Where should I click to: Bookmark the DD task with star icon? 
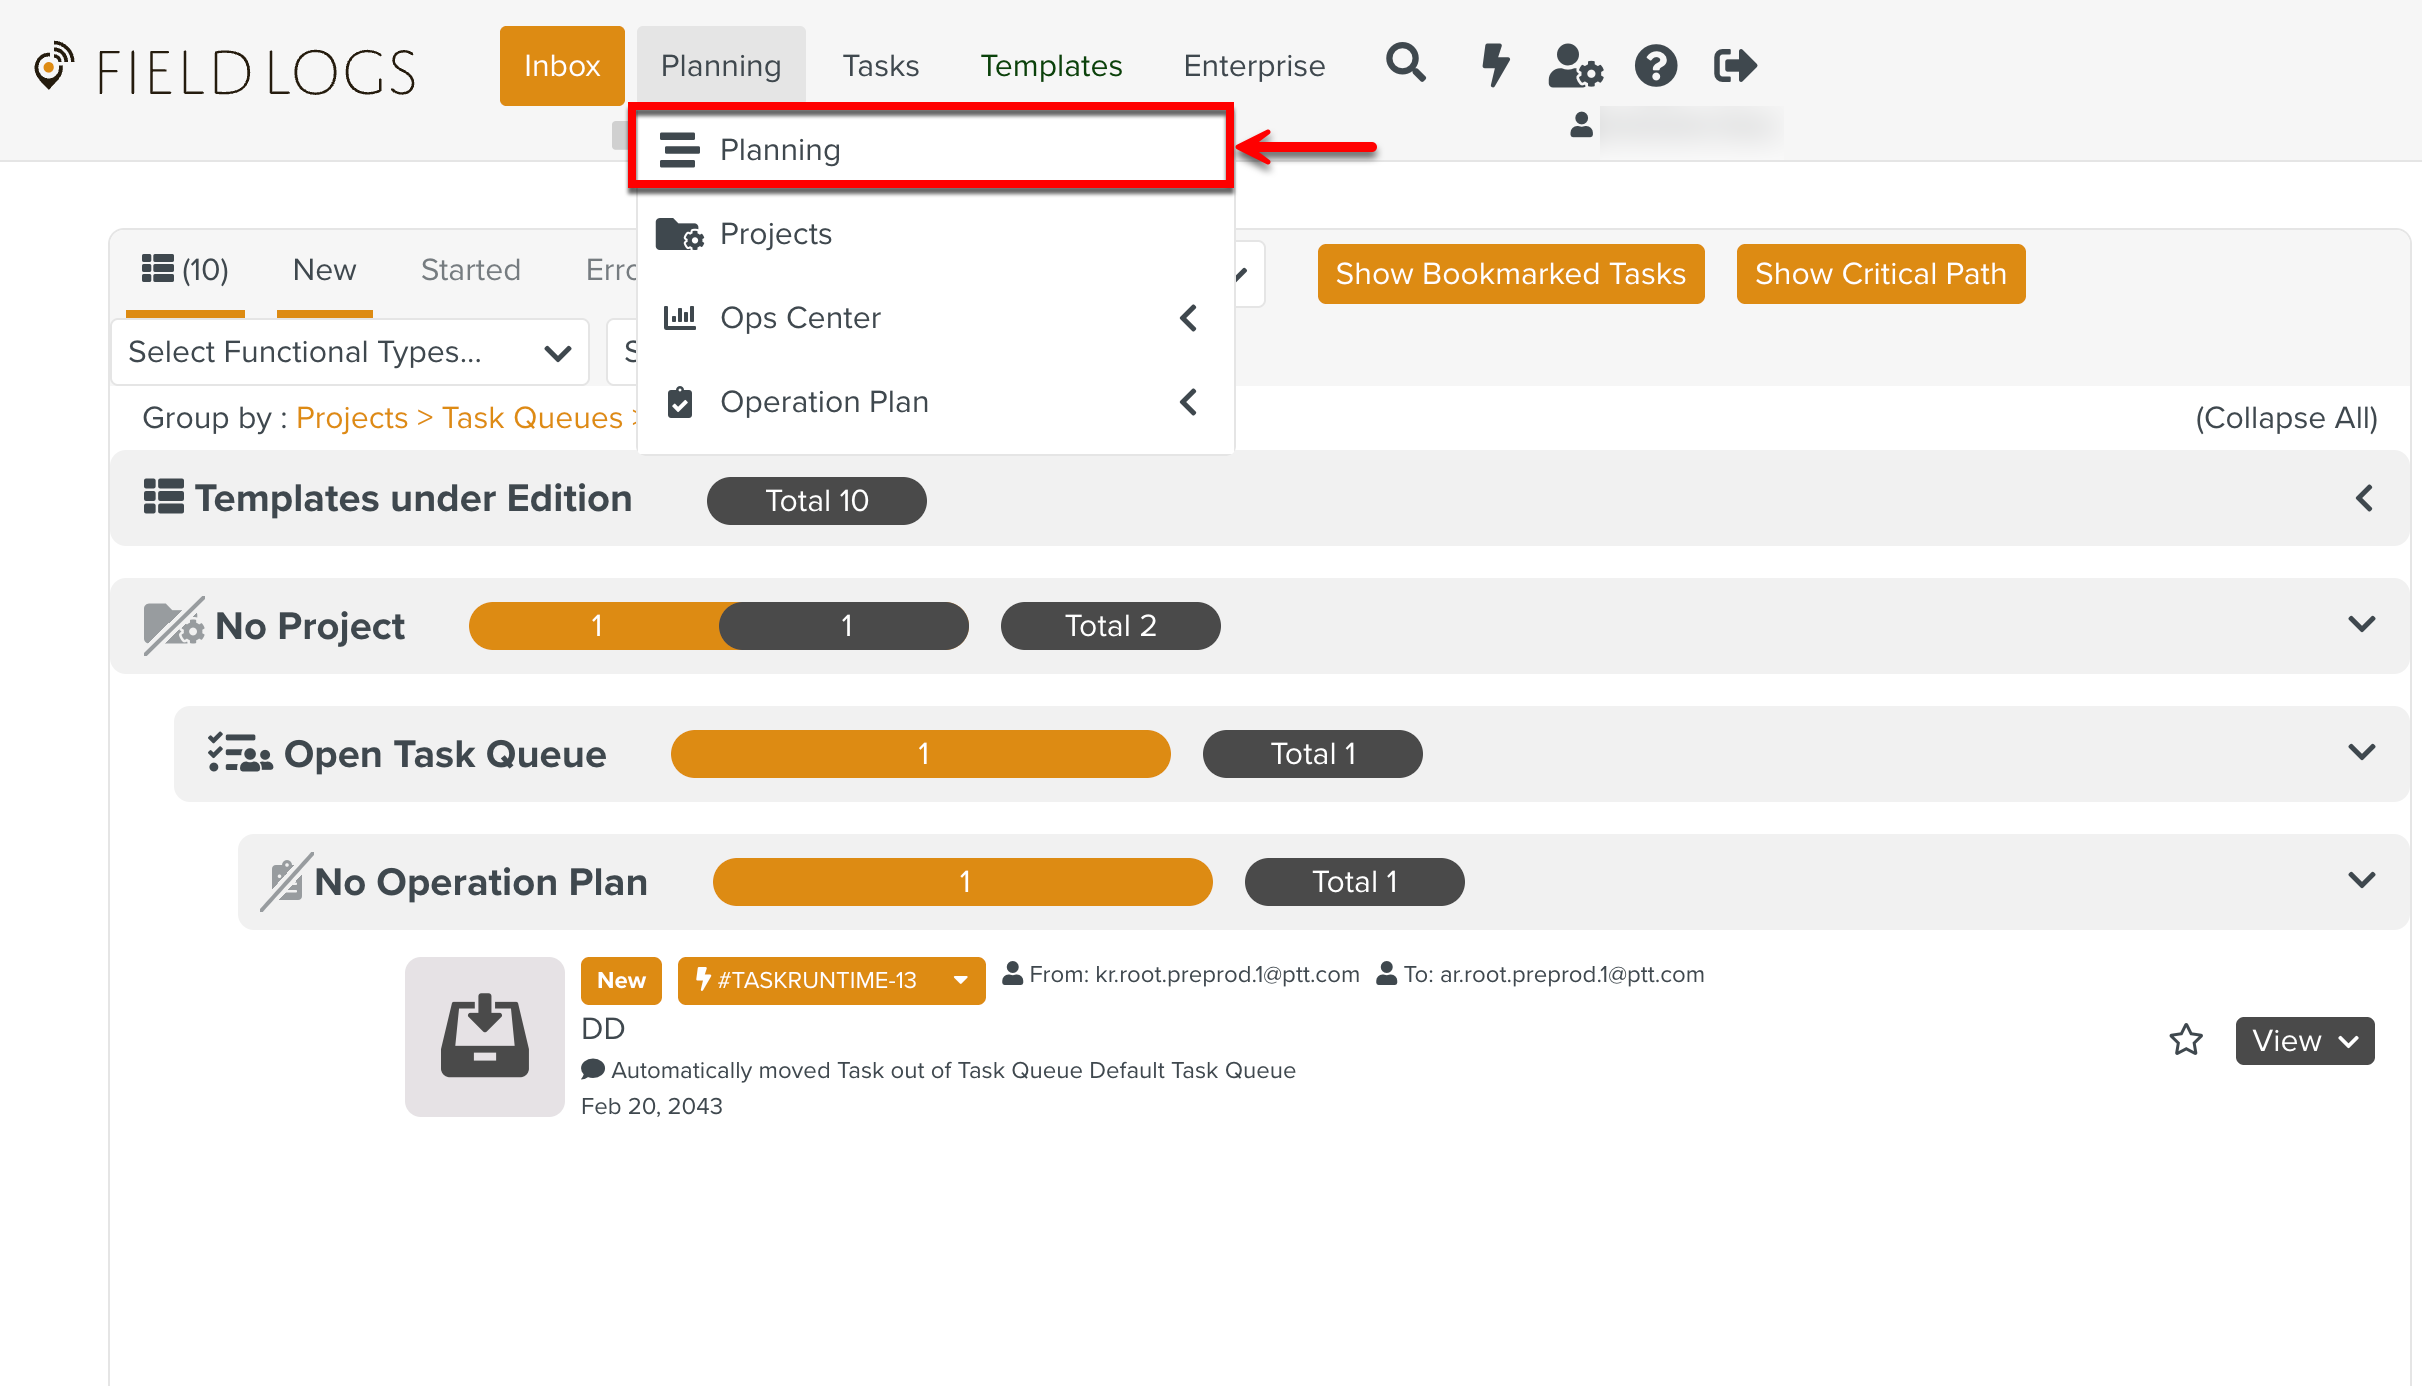tap(2186, 1040)
